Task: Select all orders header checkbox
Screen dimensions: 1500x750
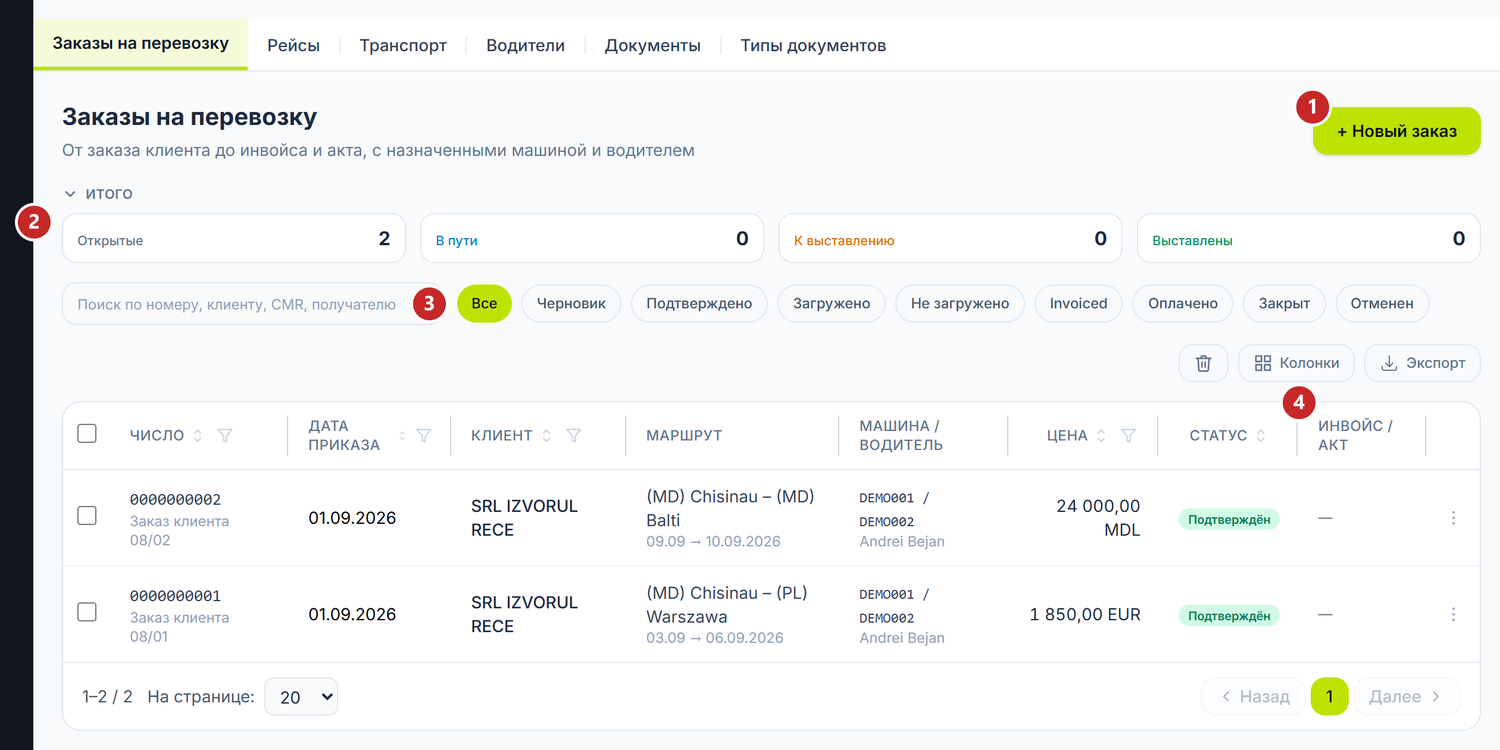Action: tap(87, 433)
